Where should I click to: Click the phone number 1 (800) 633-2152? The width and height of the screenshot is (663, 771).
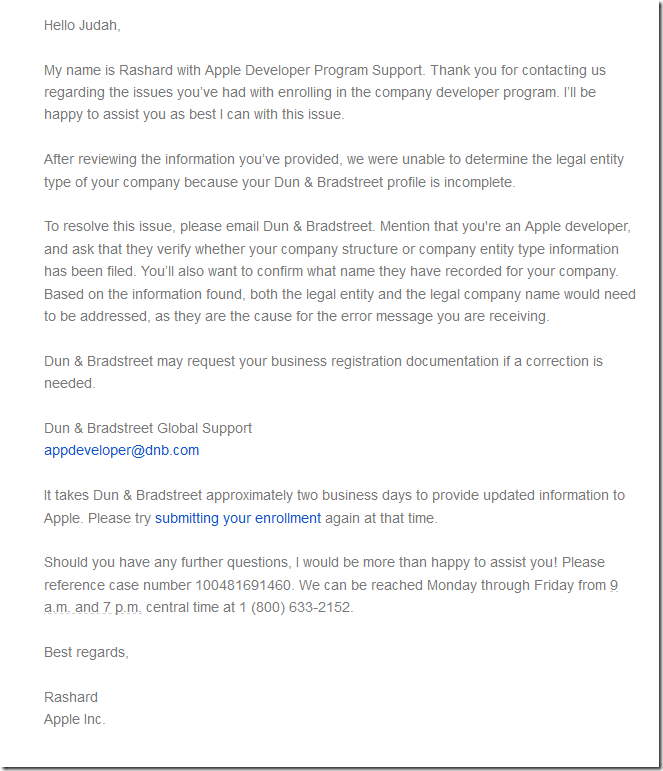(303, 607)
